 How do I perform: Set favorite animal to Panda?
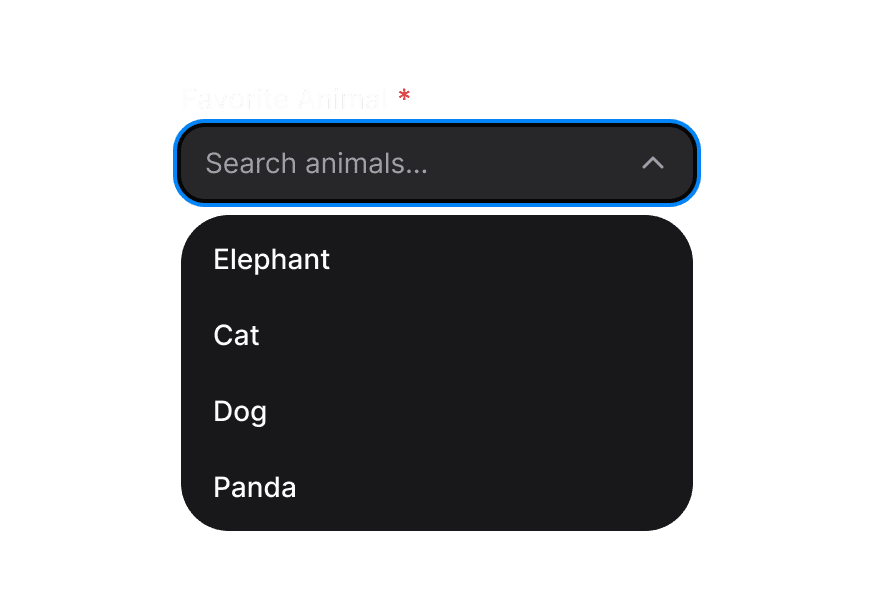[x=255, y=488]
